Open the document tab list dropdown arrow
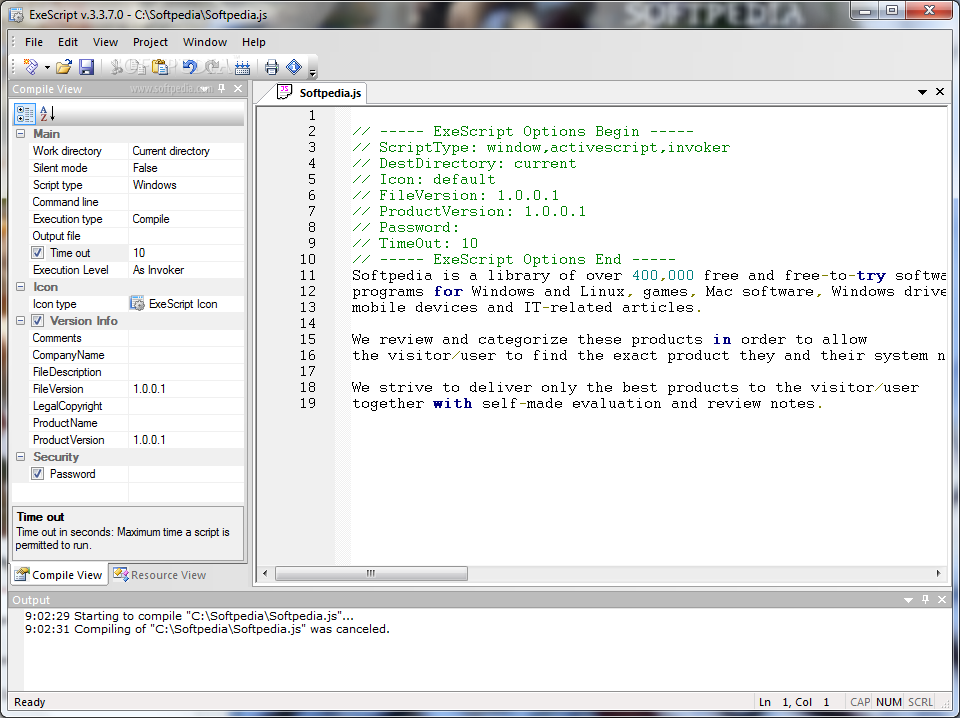This screenshot has height=718, width=960. (922, 92)
